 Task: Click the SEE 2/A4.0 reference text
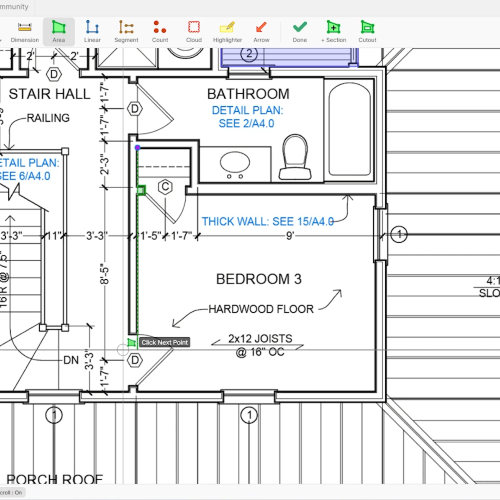(246, 123)
